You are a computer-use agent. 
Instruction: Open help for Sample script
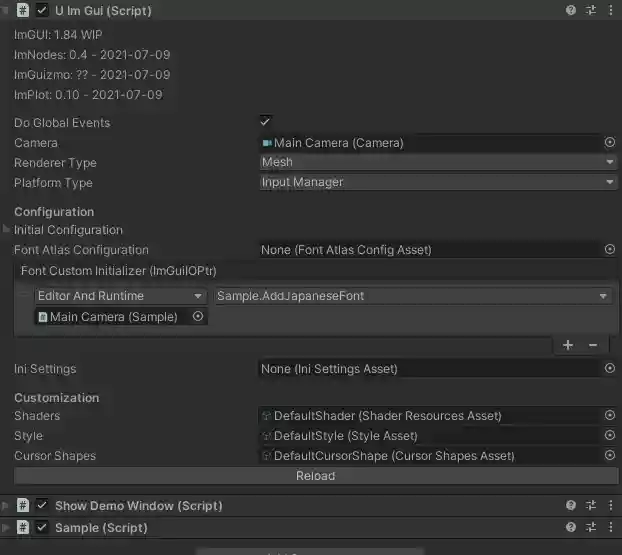tap(571, 527)
